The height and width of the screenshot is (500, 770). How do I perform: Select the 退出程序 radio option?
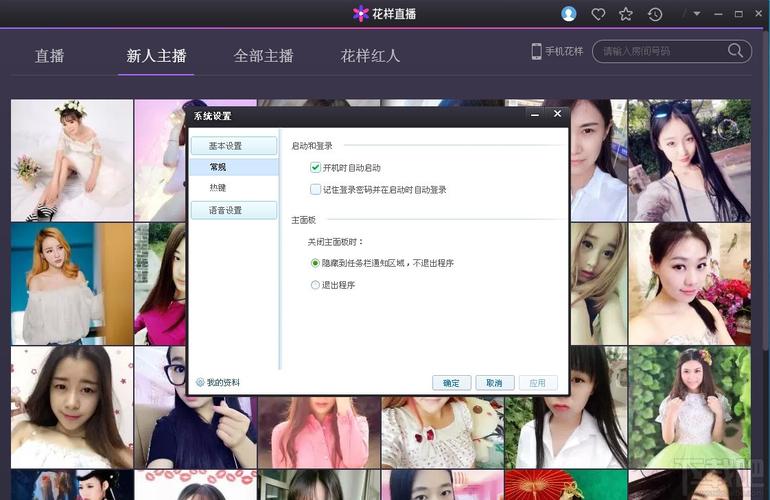[x=315, y=285]
